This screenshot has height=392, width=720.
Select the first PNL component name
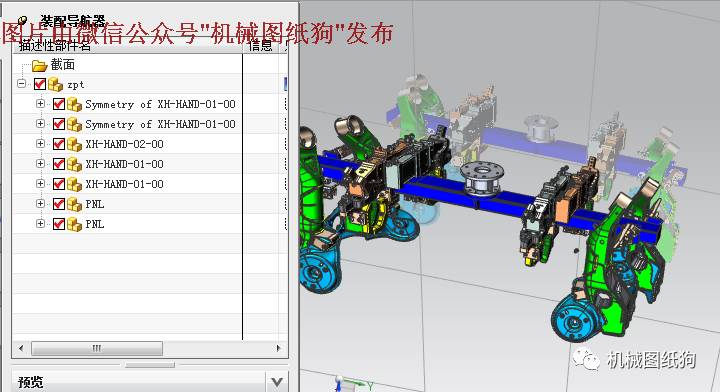click(x=95, y=204)
